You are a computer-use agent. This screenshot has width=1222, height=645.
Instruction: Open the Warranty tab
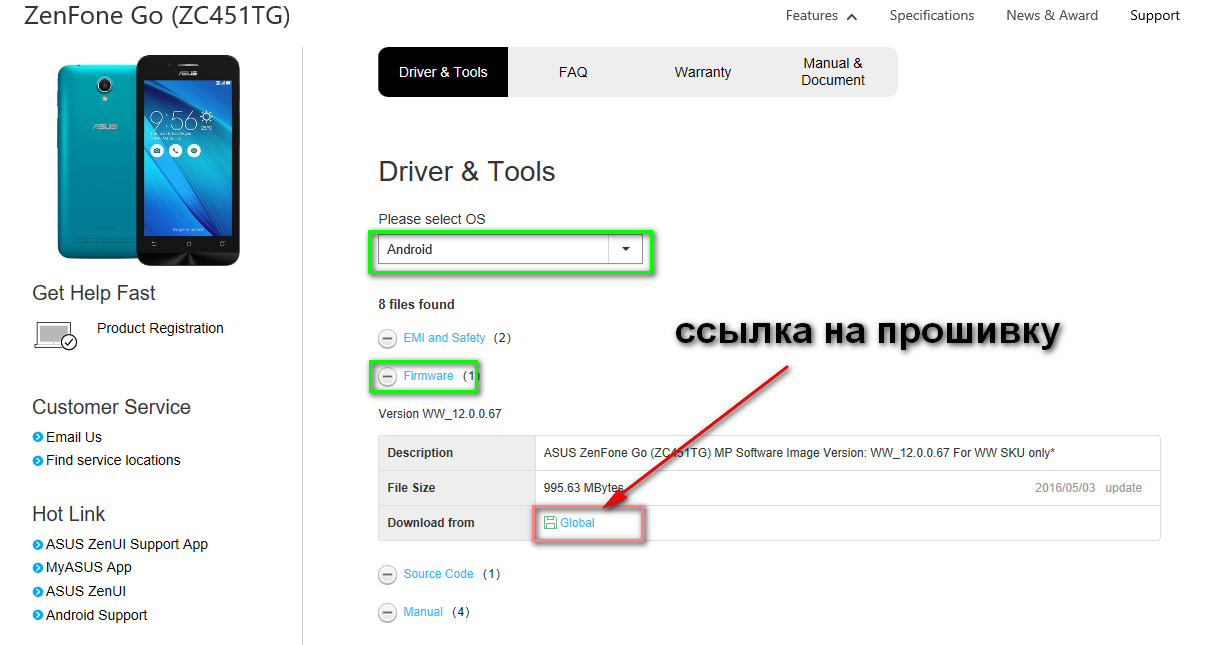pos(702,72)
